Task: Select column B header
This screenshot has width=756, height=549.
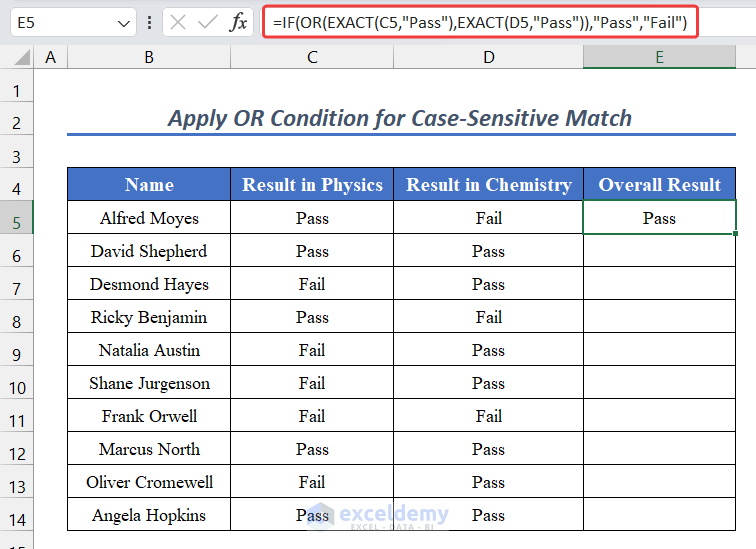Action: coord(149,58)
